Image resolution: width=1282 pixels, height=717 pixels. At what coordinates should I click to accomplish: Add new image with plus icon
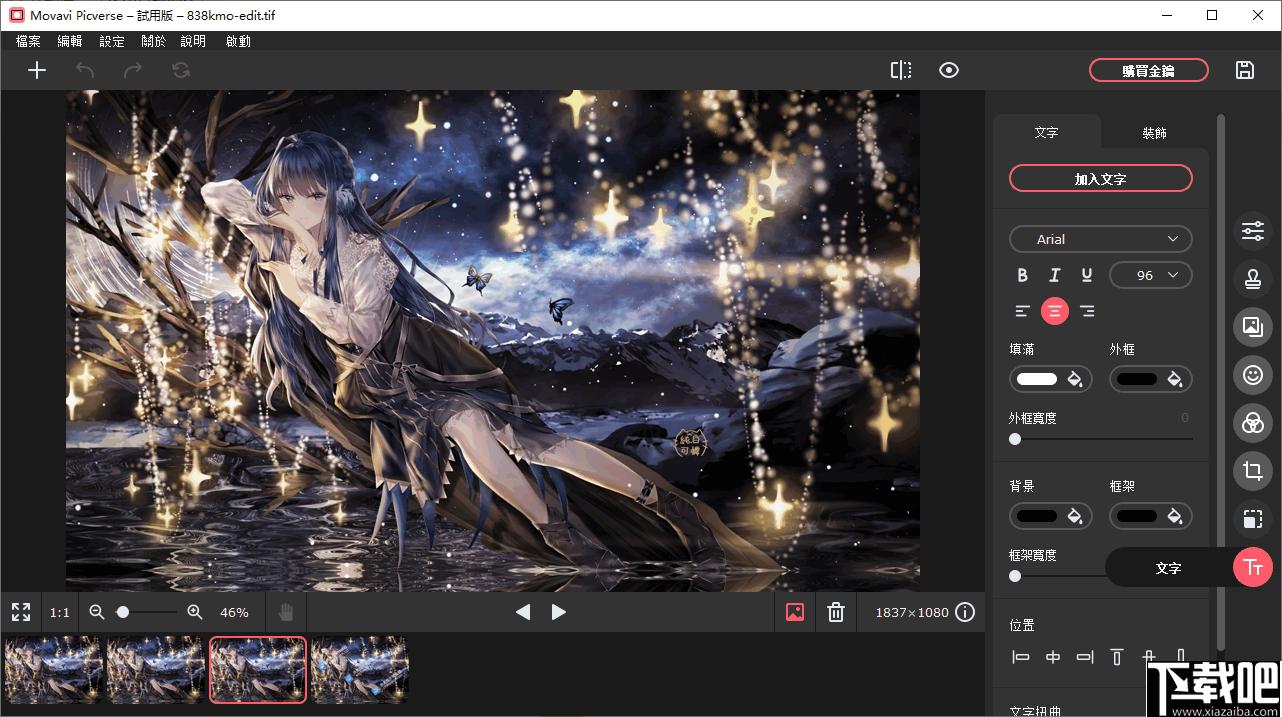tap(37, 70)
